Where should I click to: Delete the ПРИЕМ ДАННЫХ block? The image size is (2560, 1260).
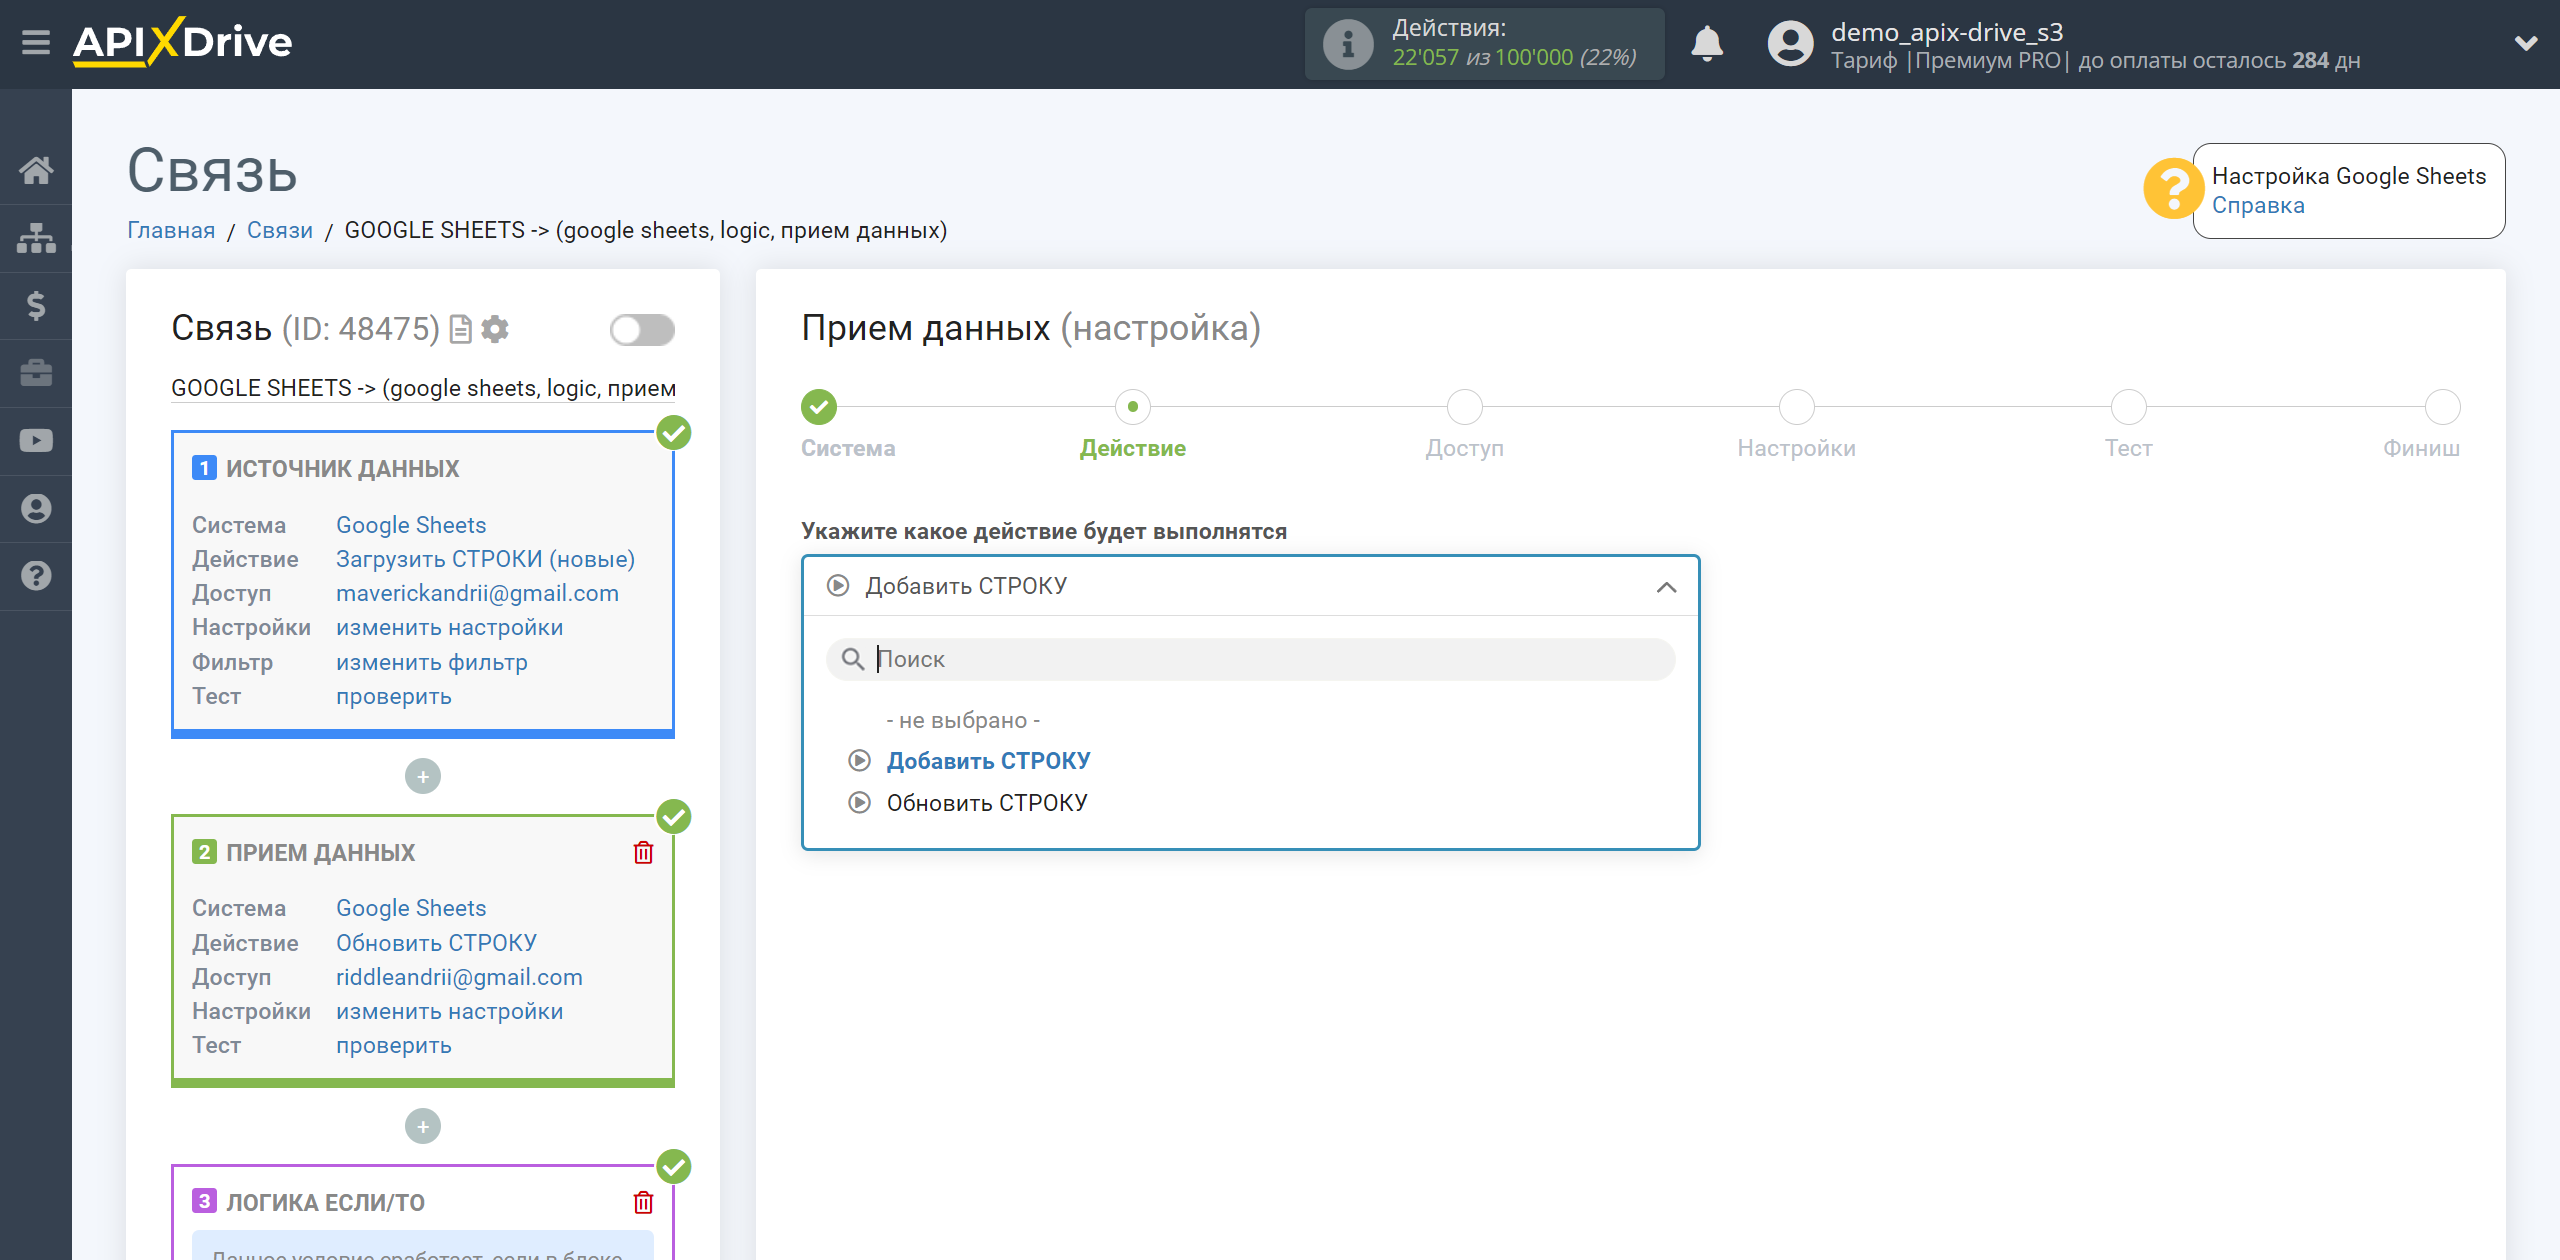pos(643,852)
